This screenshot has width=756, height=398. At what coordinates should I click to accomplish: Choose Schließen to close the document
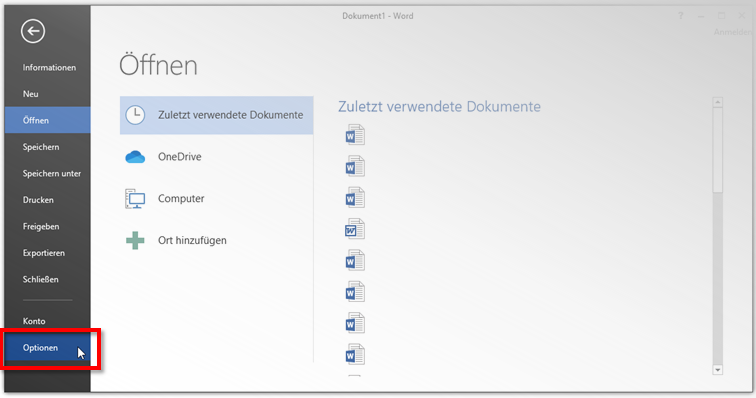pyautogui.click(x=48, y=279)
